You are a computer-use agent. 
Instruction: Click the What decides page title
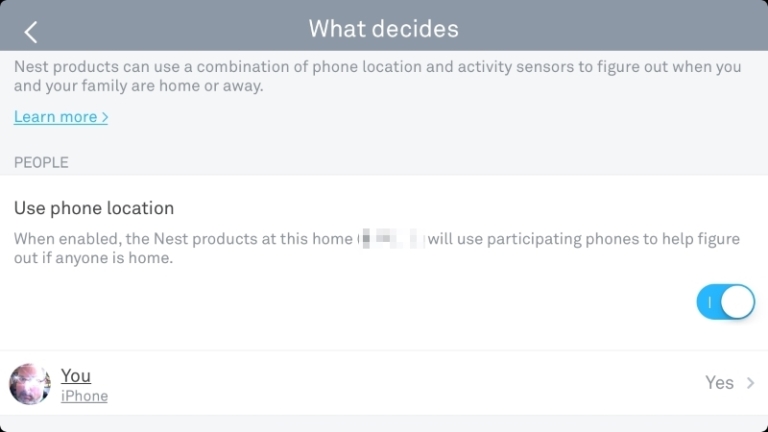click(384, 29)
